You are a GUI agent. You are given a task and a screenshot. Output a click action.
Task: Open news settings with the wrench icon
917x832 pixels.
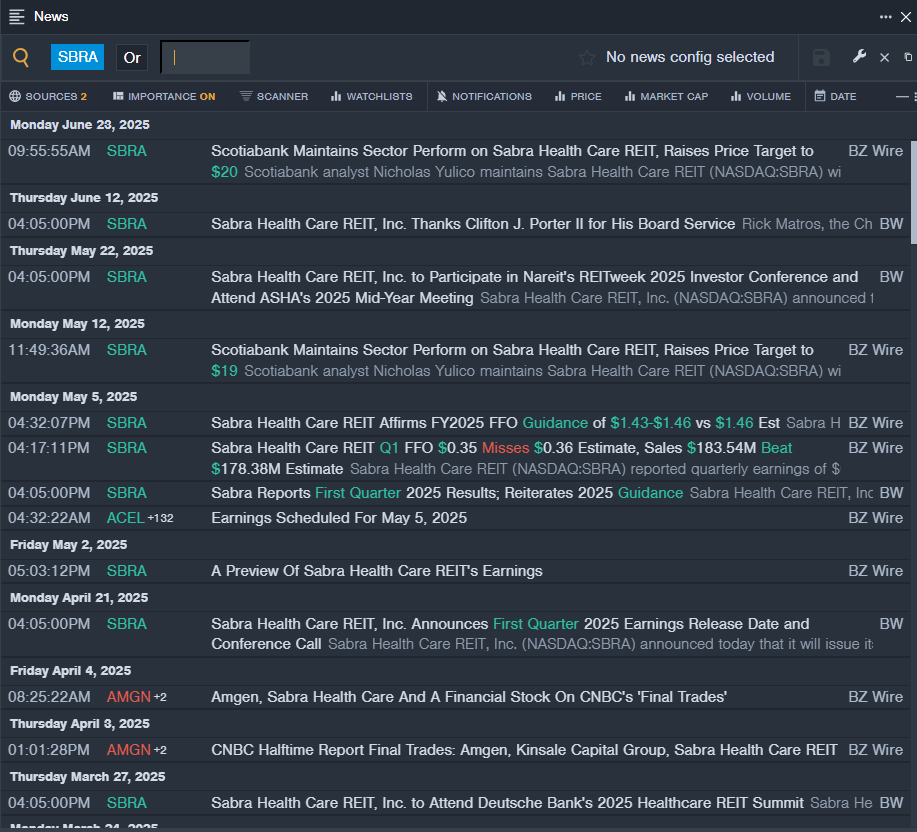[859, 57]
